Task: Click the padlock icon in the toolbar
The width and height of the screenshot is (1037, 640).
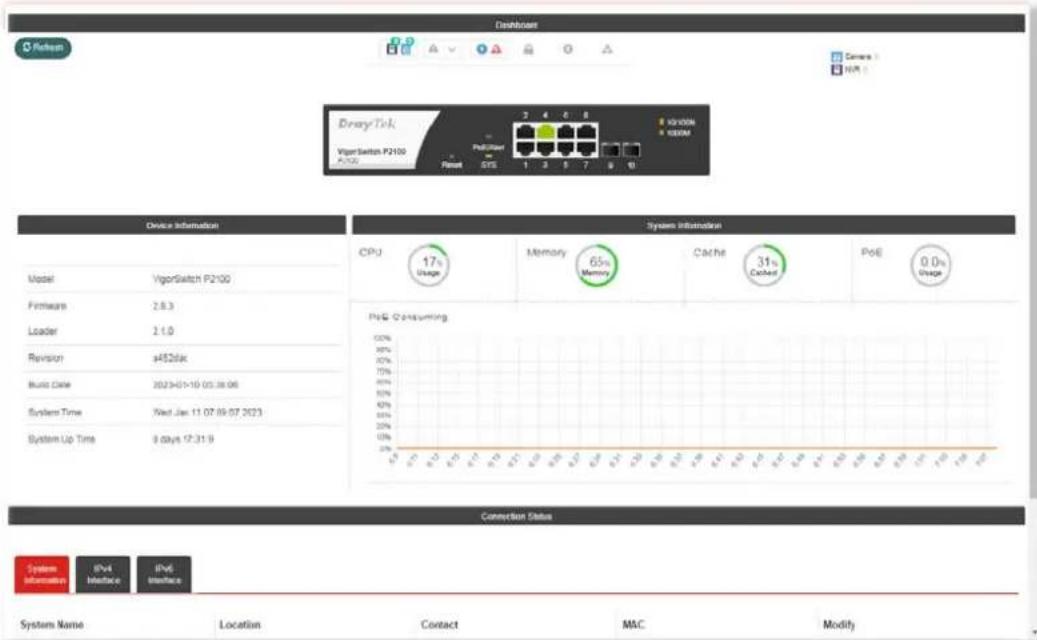Action: click(x=528, y=49)
